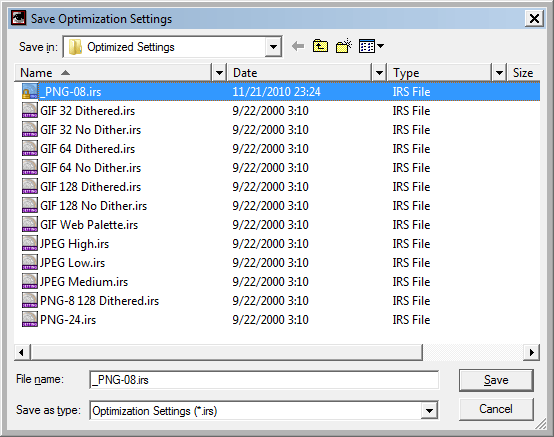
Task: Select the file GIF 32 Dithered.irs
Action: point(88,111)
